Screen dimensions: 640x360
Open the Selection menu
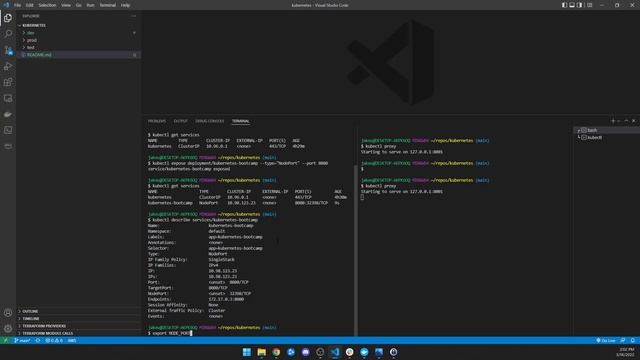click(x=47, y=5)
